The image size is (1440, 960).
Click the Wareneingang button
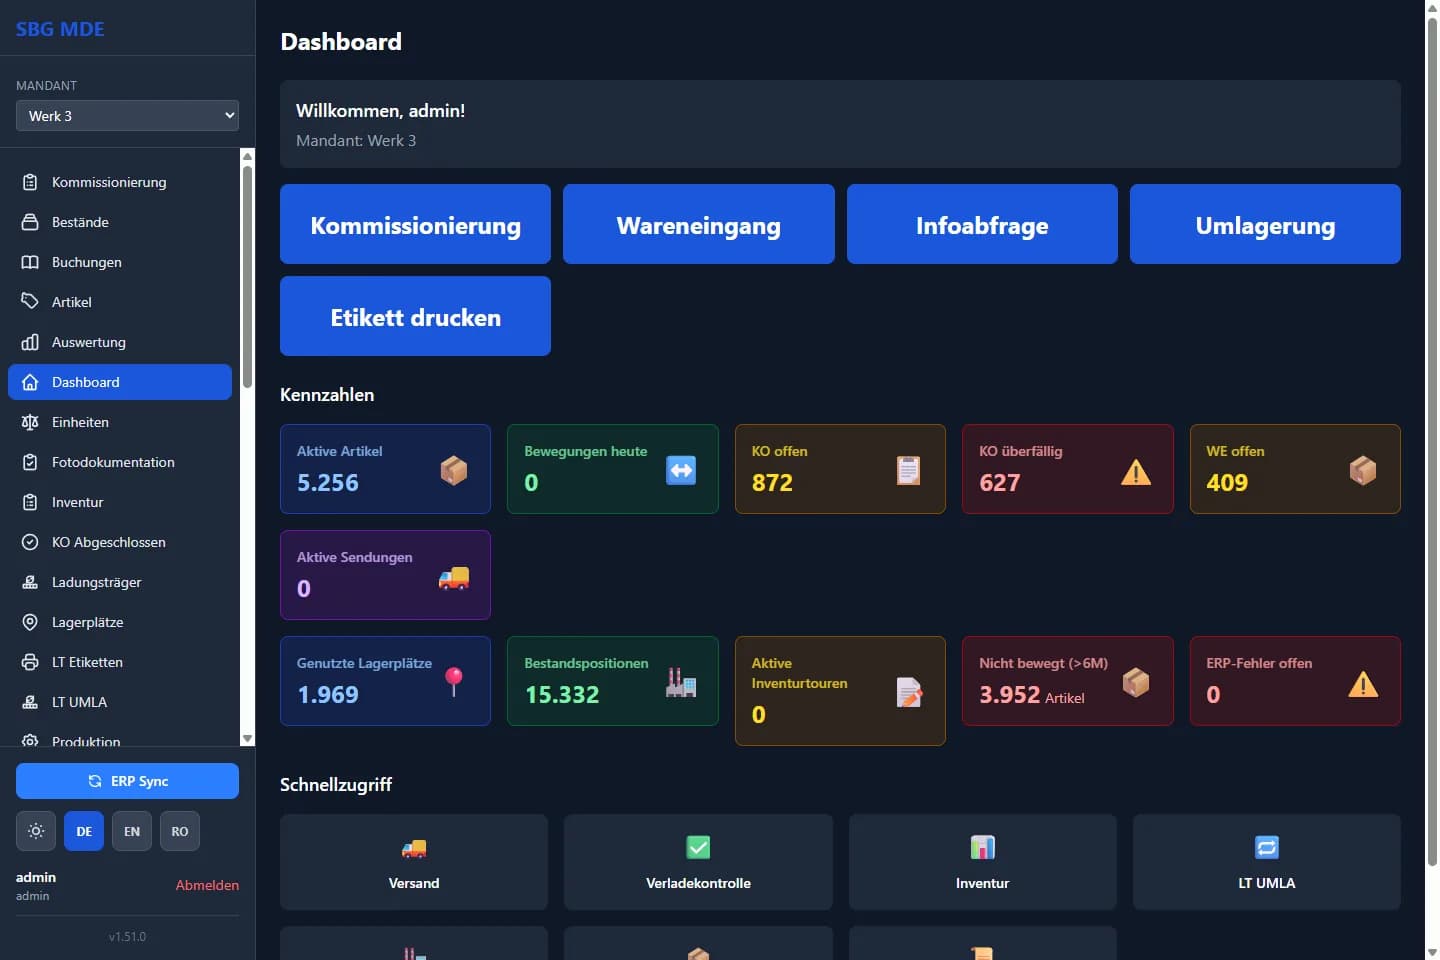(x=699, y=224)
